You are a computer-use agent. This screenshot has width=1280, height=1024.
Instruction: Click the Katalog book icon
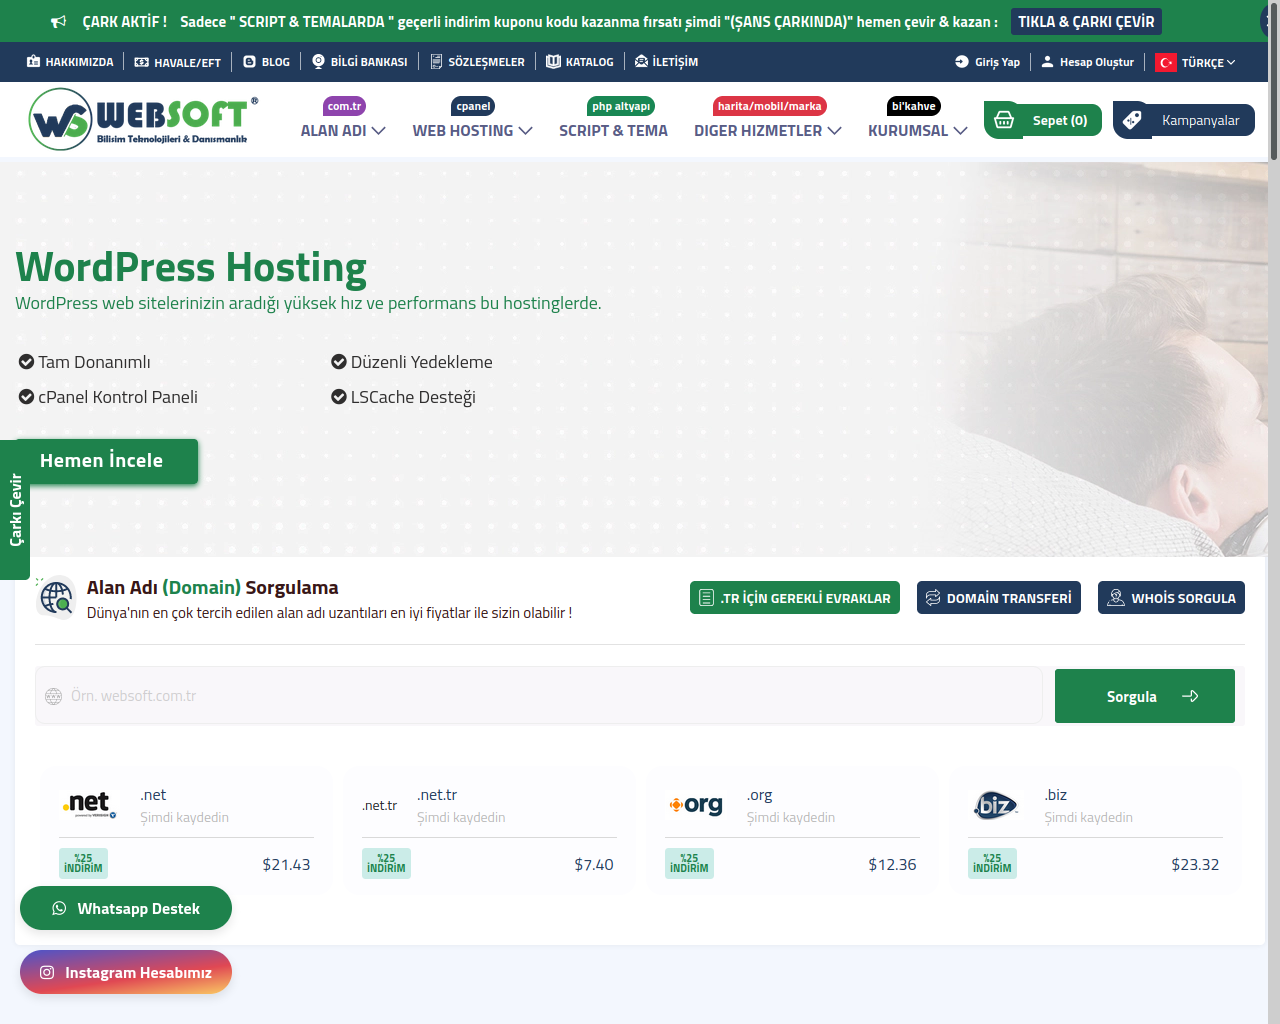553,62
